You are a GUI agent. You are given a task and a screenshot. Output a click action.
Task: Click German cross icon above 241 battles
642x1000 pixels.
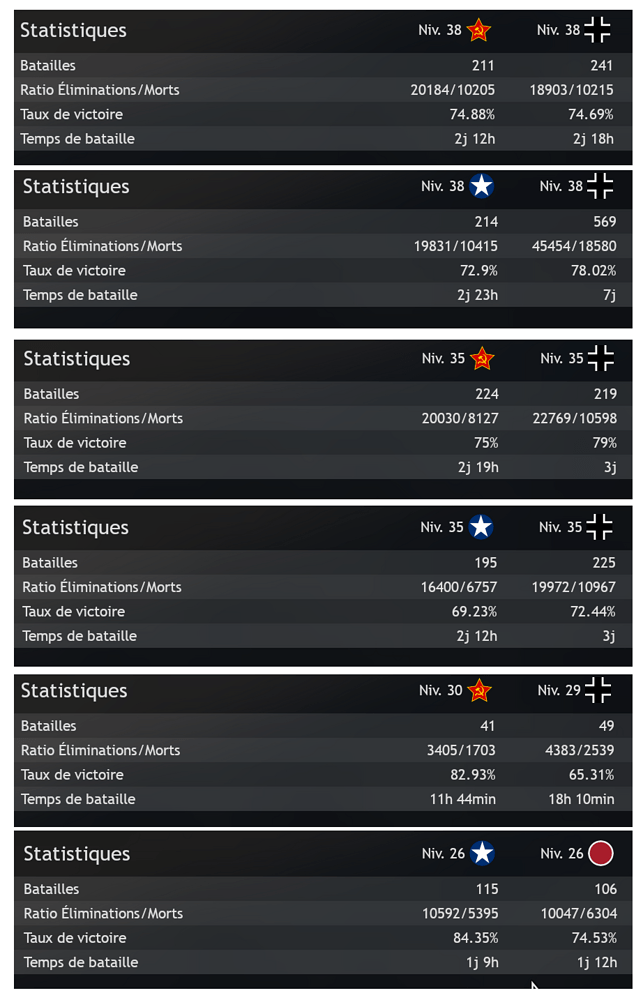pos(597,30)
